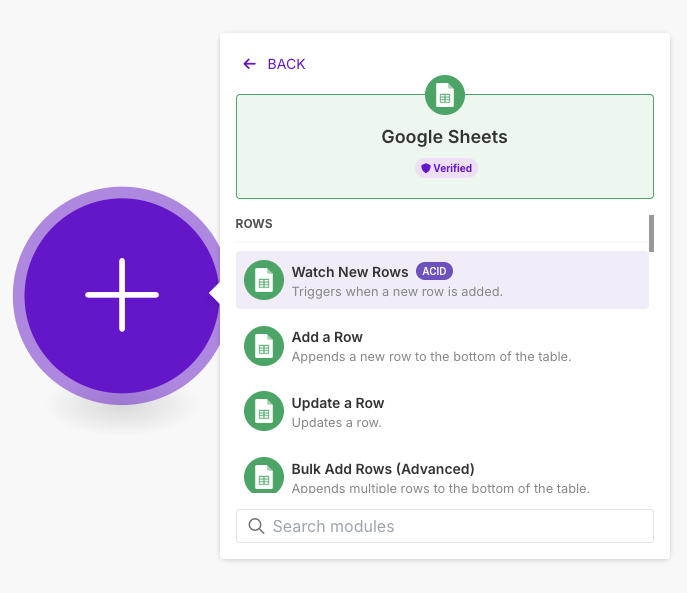Image resolution: width=687 pixels, height=593 pixels.
Task: Click the back arrow icon
Action: pos(249,64)
